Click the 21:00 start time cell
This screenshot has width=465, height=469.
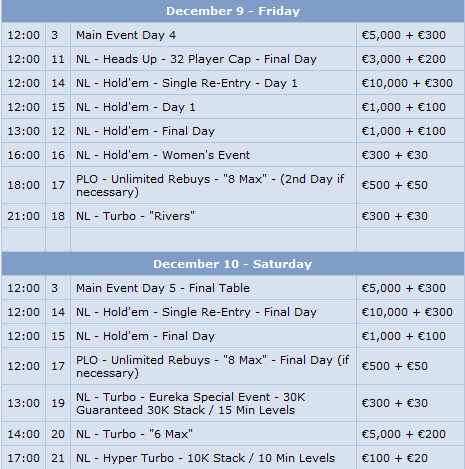pyautogui.click(x=23, y=216)
